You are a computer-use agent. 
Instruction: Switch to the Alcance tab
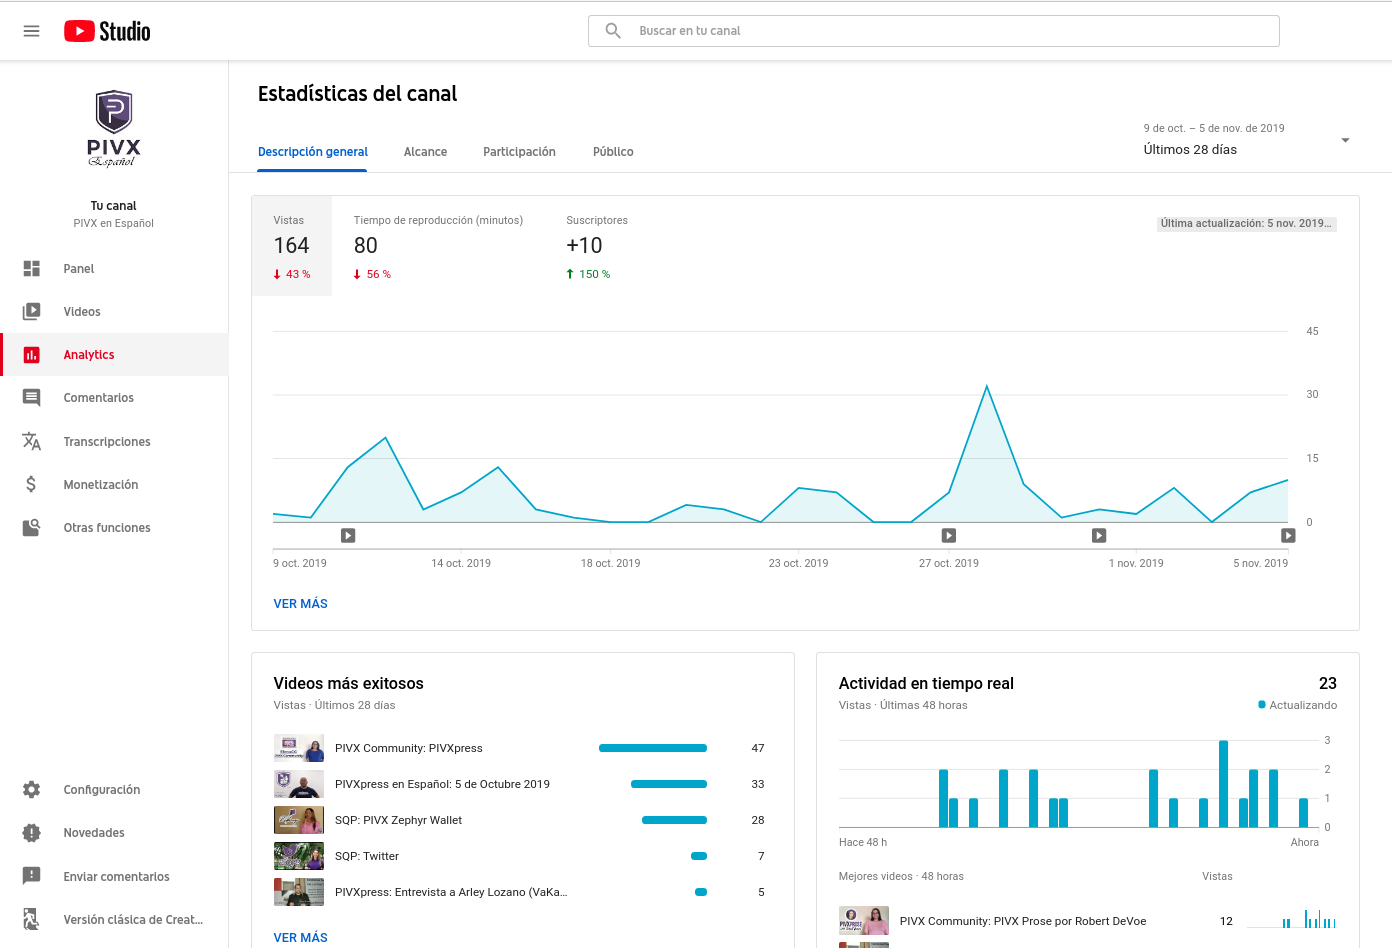[x=425, y=152]
